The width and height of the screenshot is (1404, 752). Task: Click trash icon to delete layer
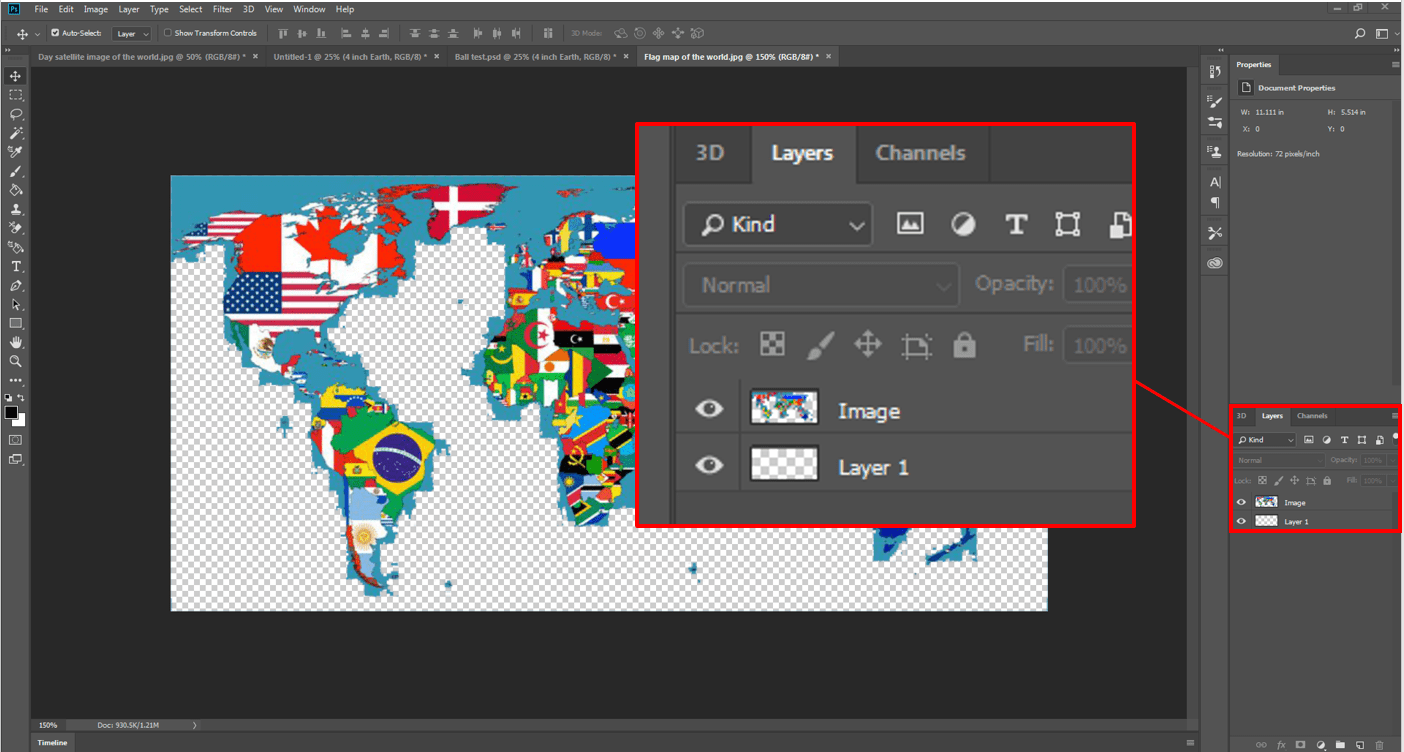pos(1380,744)
